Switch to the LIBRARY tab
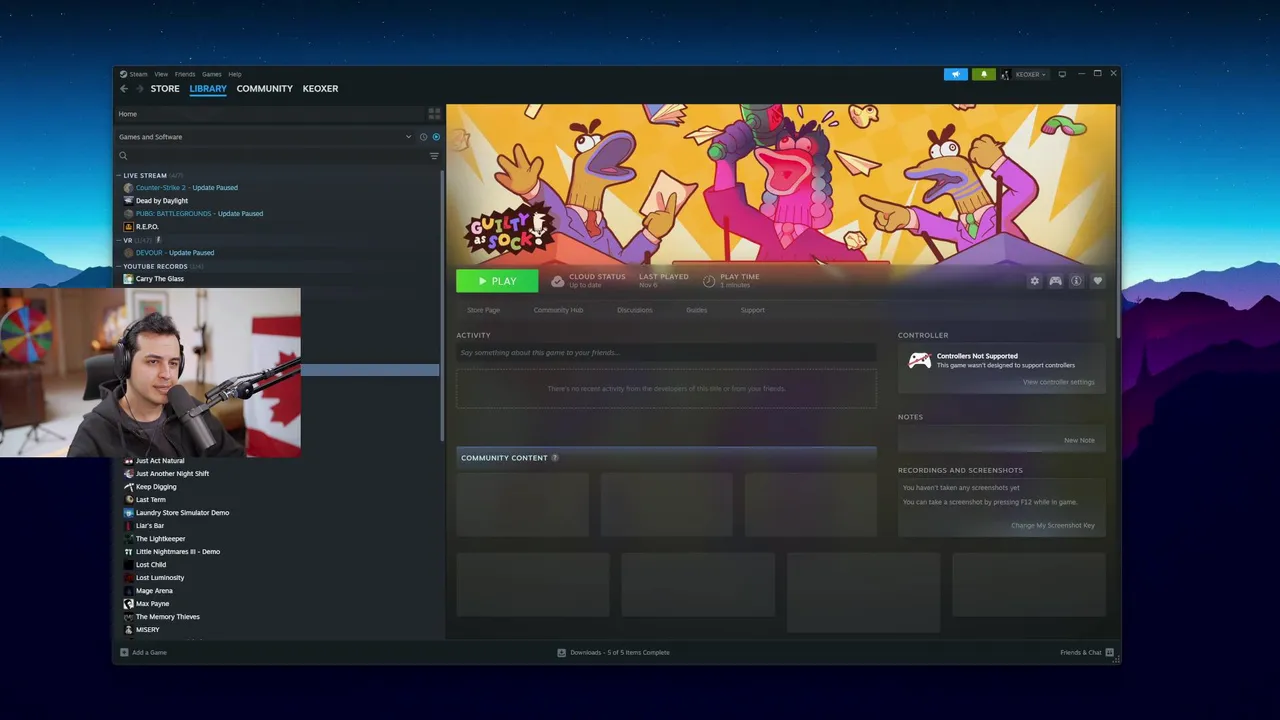1280x720 pixels. coord(208,89)
